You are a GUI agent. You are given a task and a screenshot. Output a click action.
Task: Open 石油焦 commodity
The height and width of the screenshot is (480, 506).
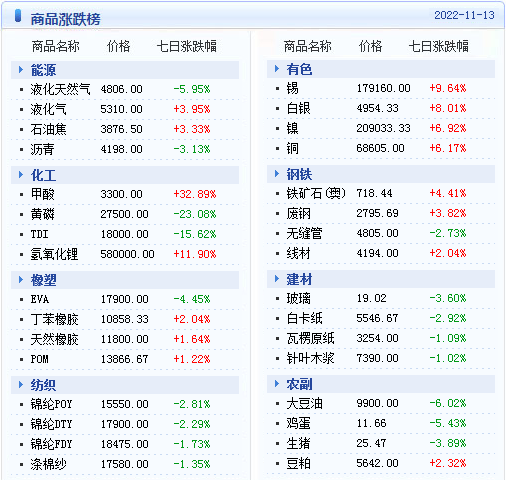(x=48, y=129)
